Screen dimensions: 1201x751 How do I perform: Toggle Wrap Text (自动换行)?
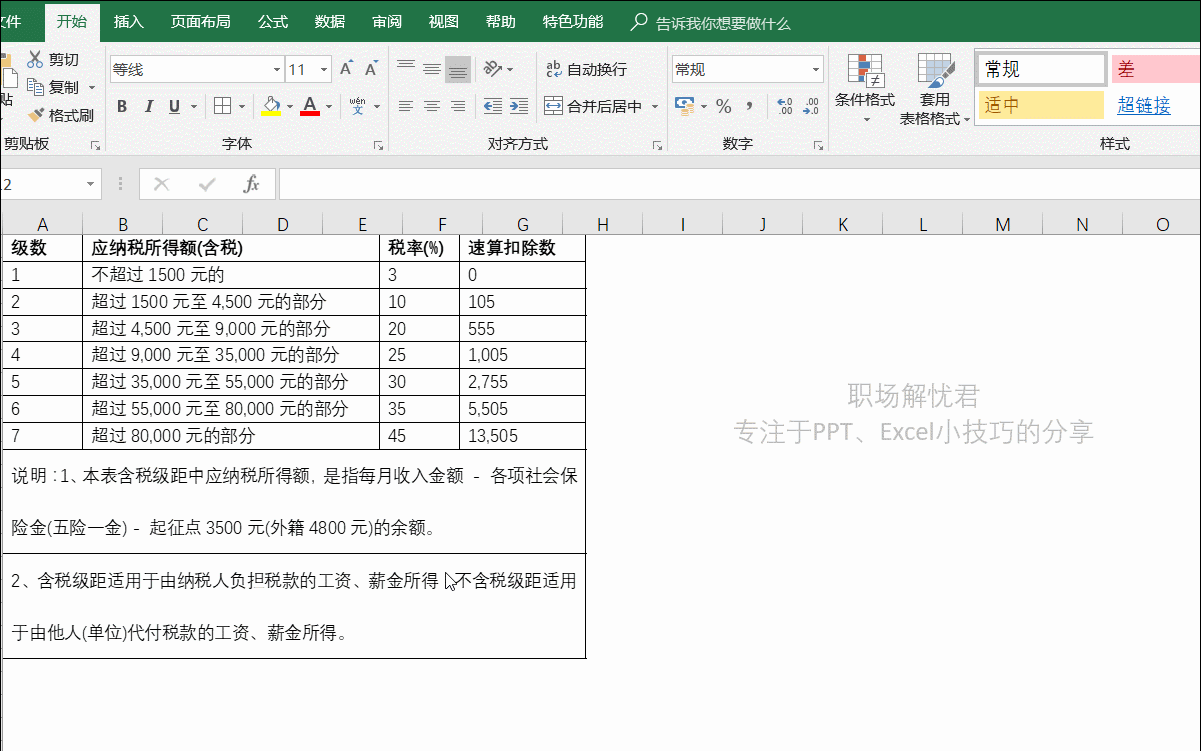586,69
